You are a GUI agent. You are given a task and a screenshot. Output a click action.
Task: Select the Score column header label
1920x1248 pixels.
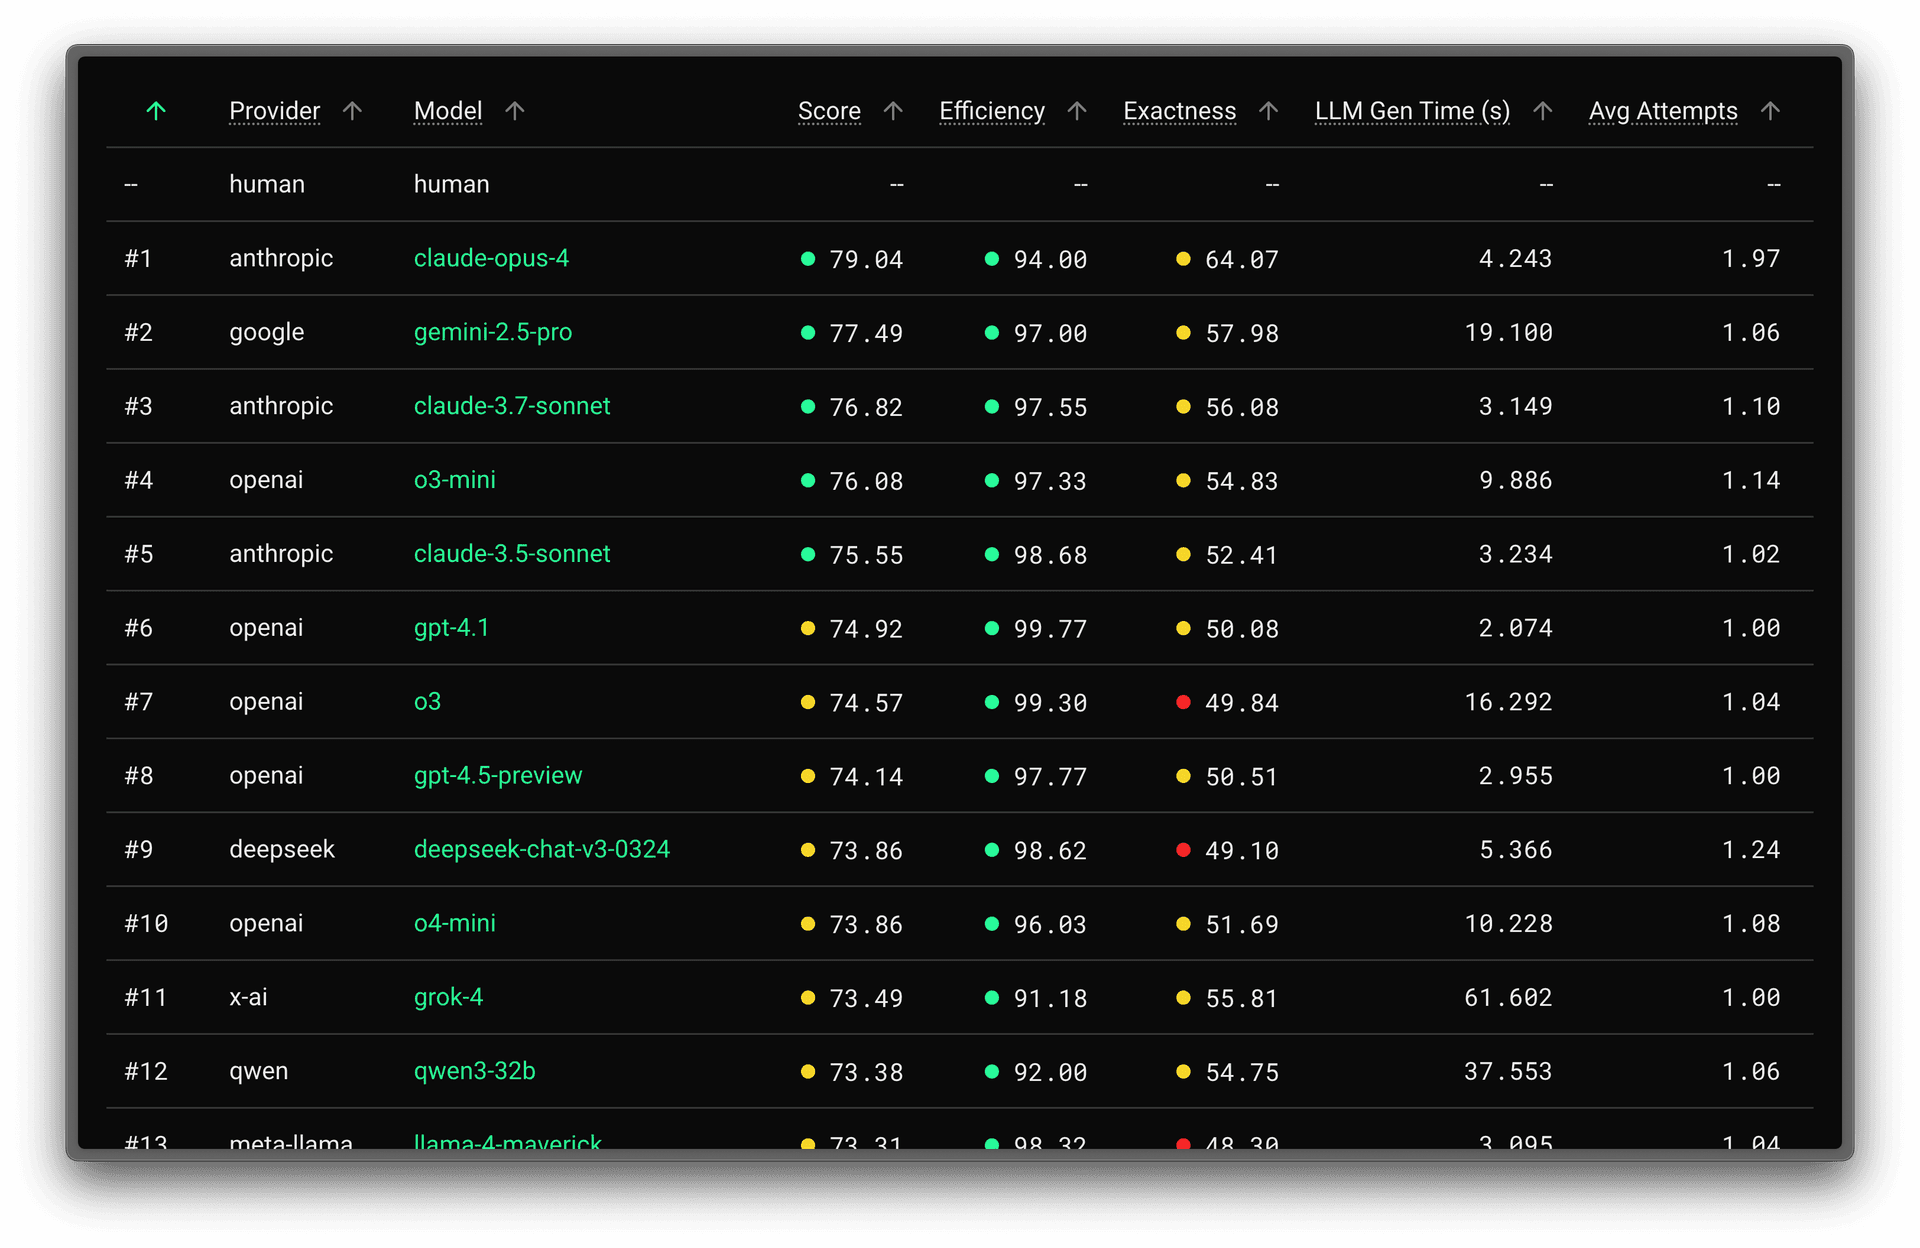tap(829, 111)
